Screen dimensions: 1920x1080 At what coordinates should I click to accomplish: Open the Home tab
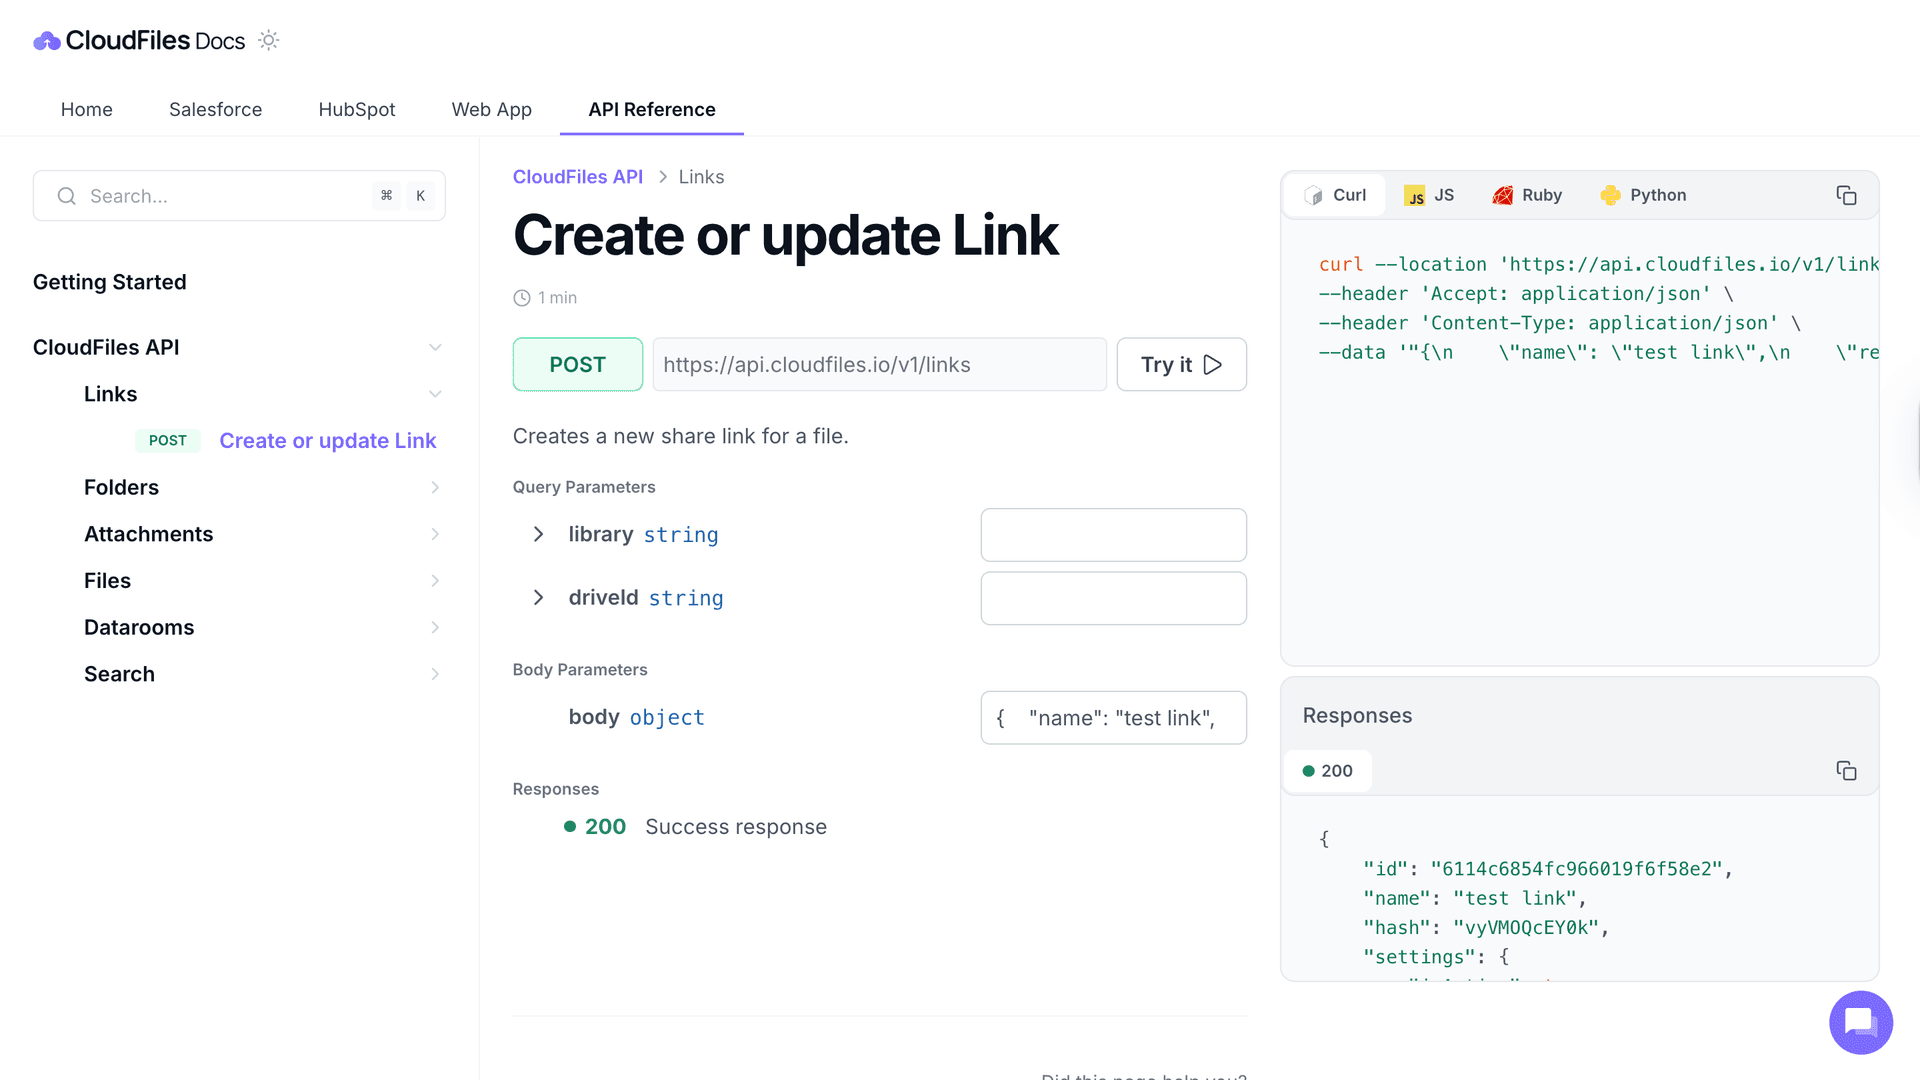click(x=87, y=109)
